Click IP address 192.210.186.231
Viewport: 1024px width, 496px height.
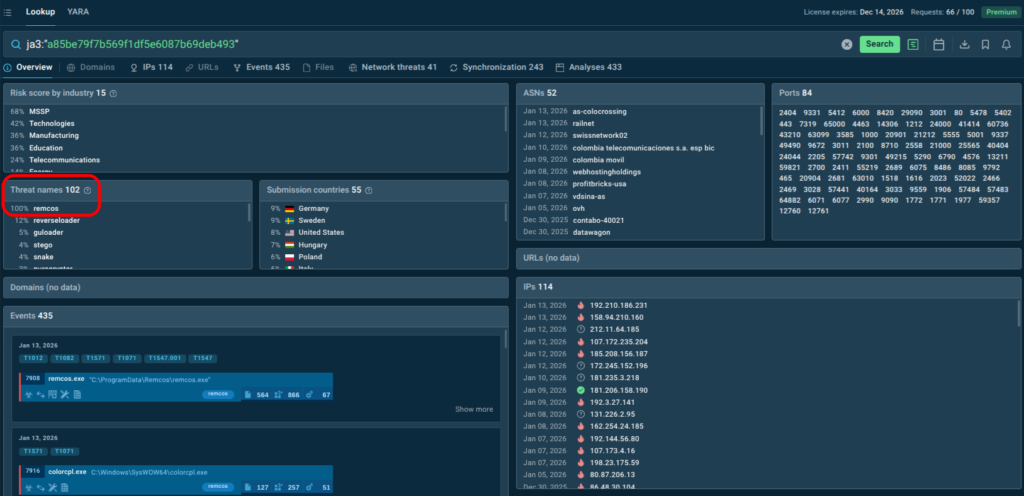coord(618,305)
